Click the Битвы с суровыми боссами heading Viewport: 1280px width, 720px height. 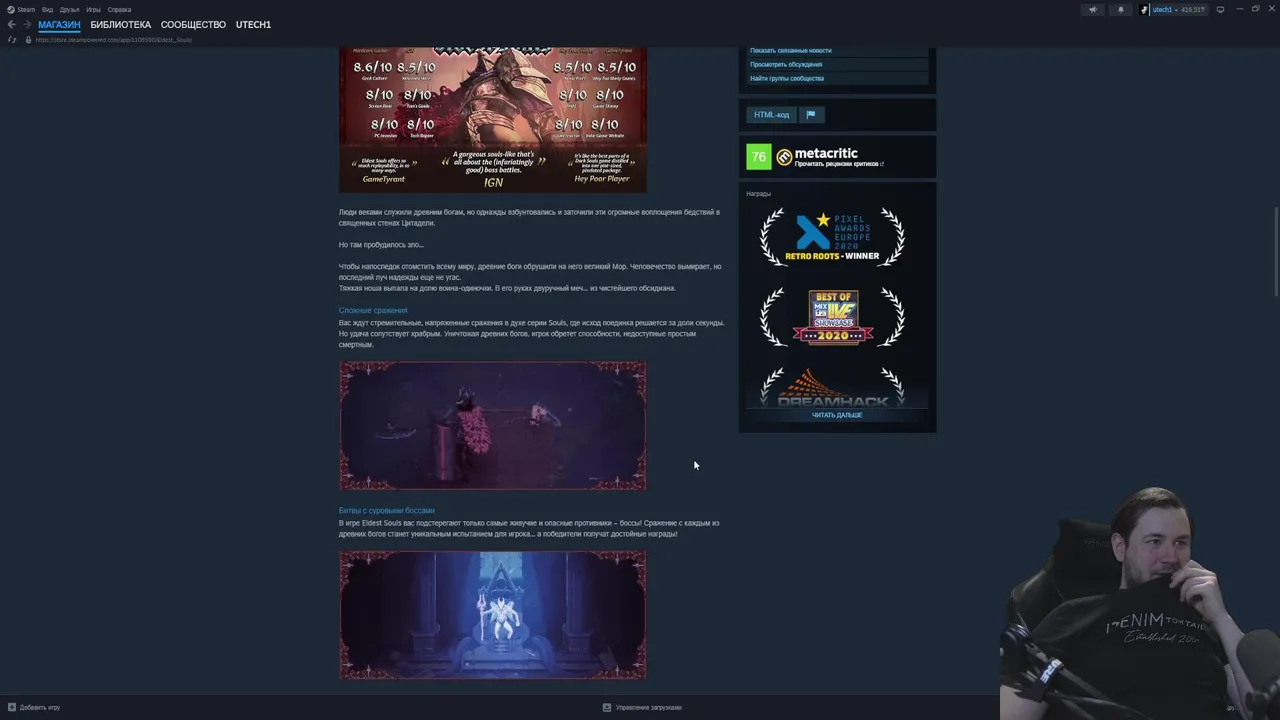pyautogui.click(x=386, y=510)
